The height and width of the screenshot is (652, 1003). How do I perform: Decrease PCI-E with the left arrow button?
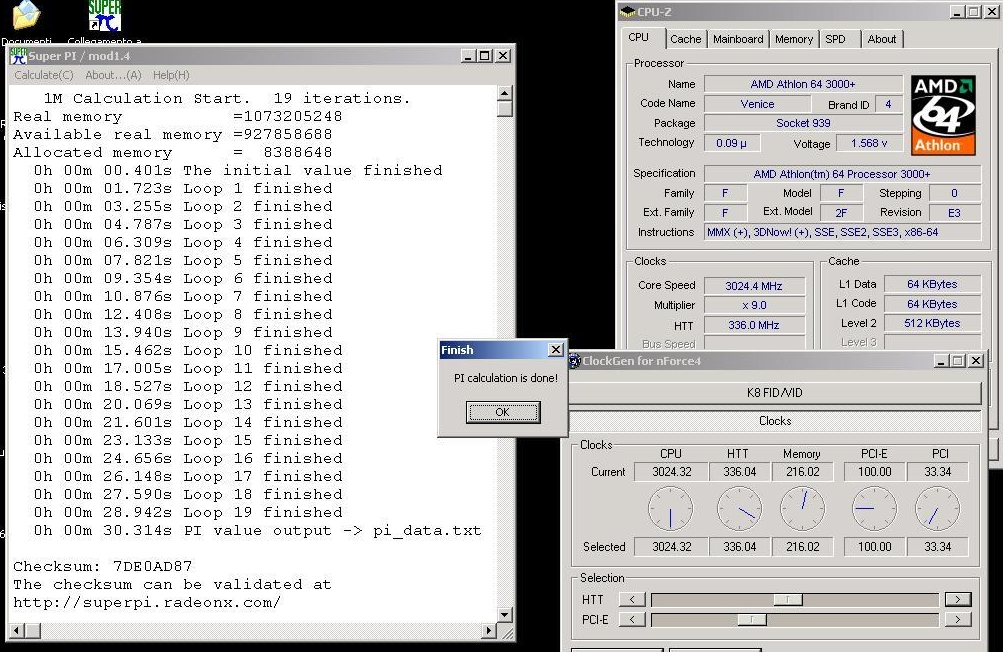[x=632, y=619]
